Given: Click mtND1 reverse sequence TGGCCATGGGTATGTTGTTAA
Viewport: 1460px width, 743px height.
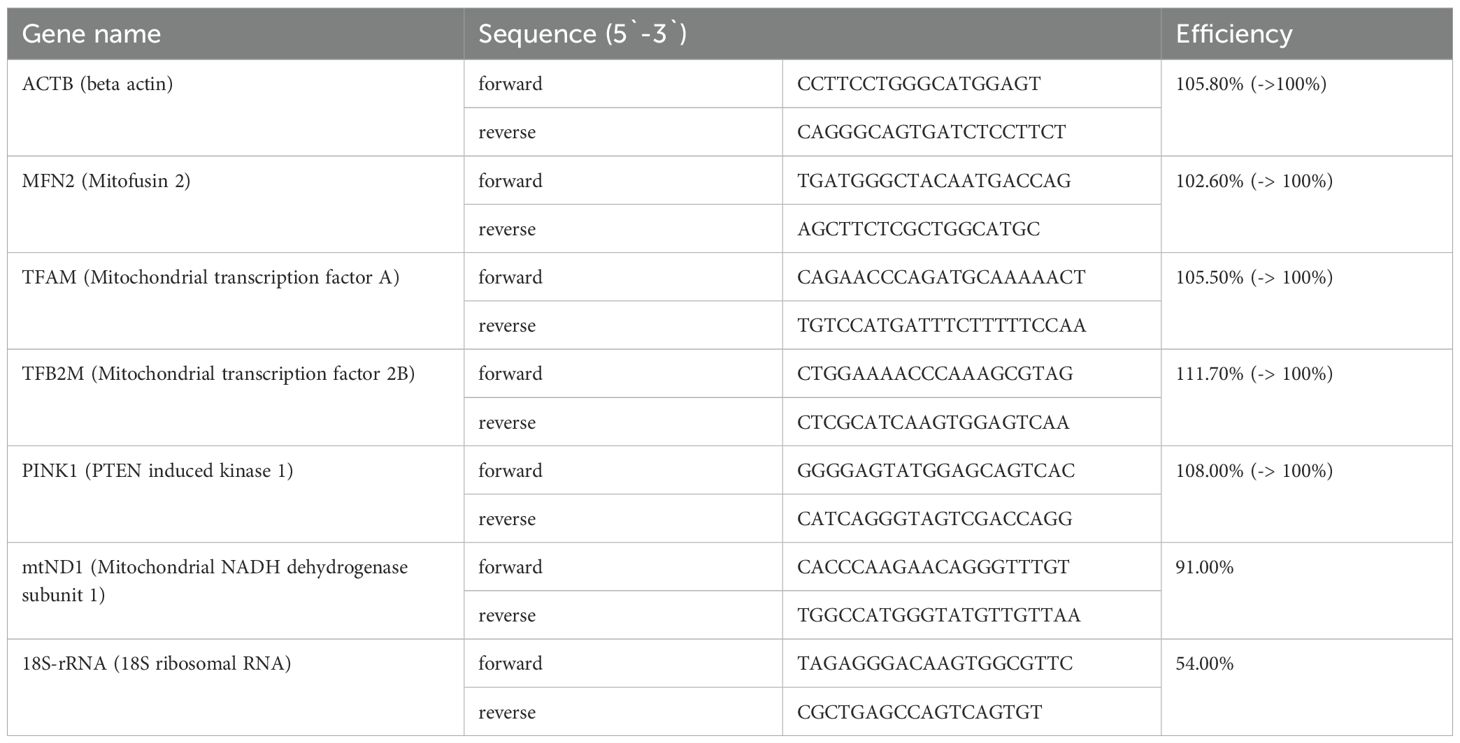Looking at the screenshot, I should 939,615.
